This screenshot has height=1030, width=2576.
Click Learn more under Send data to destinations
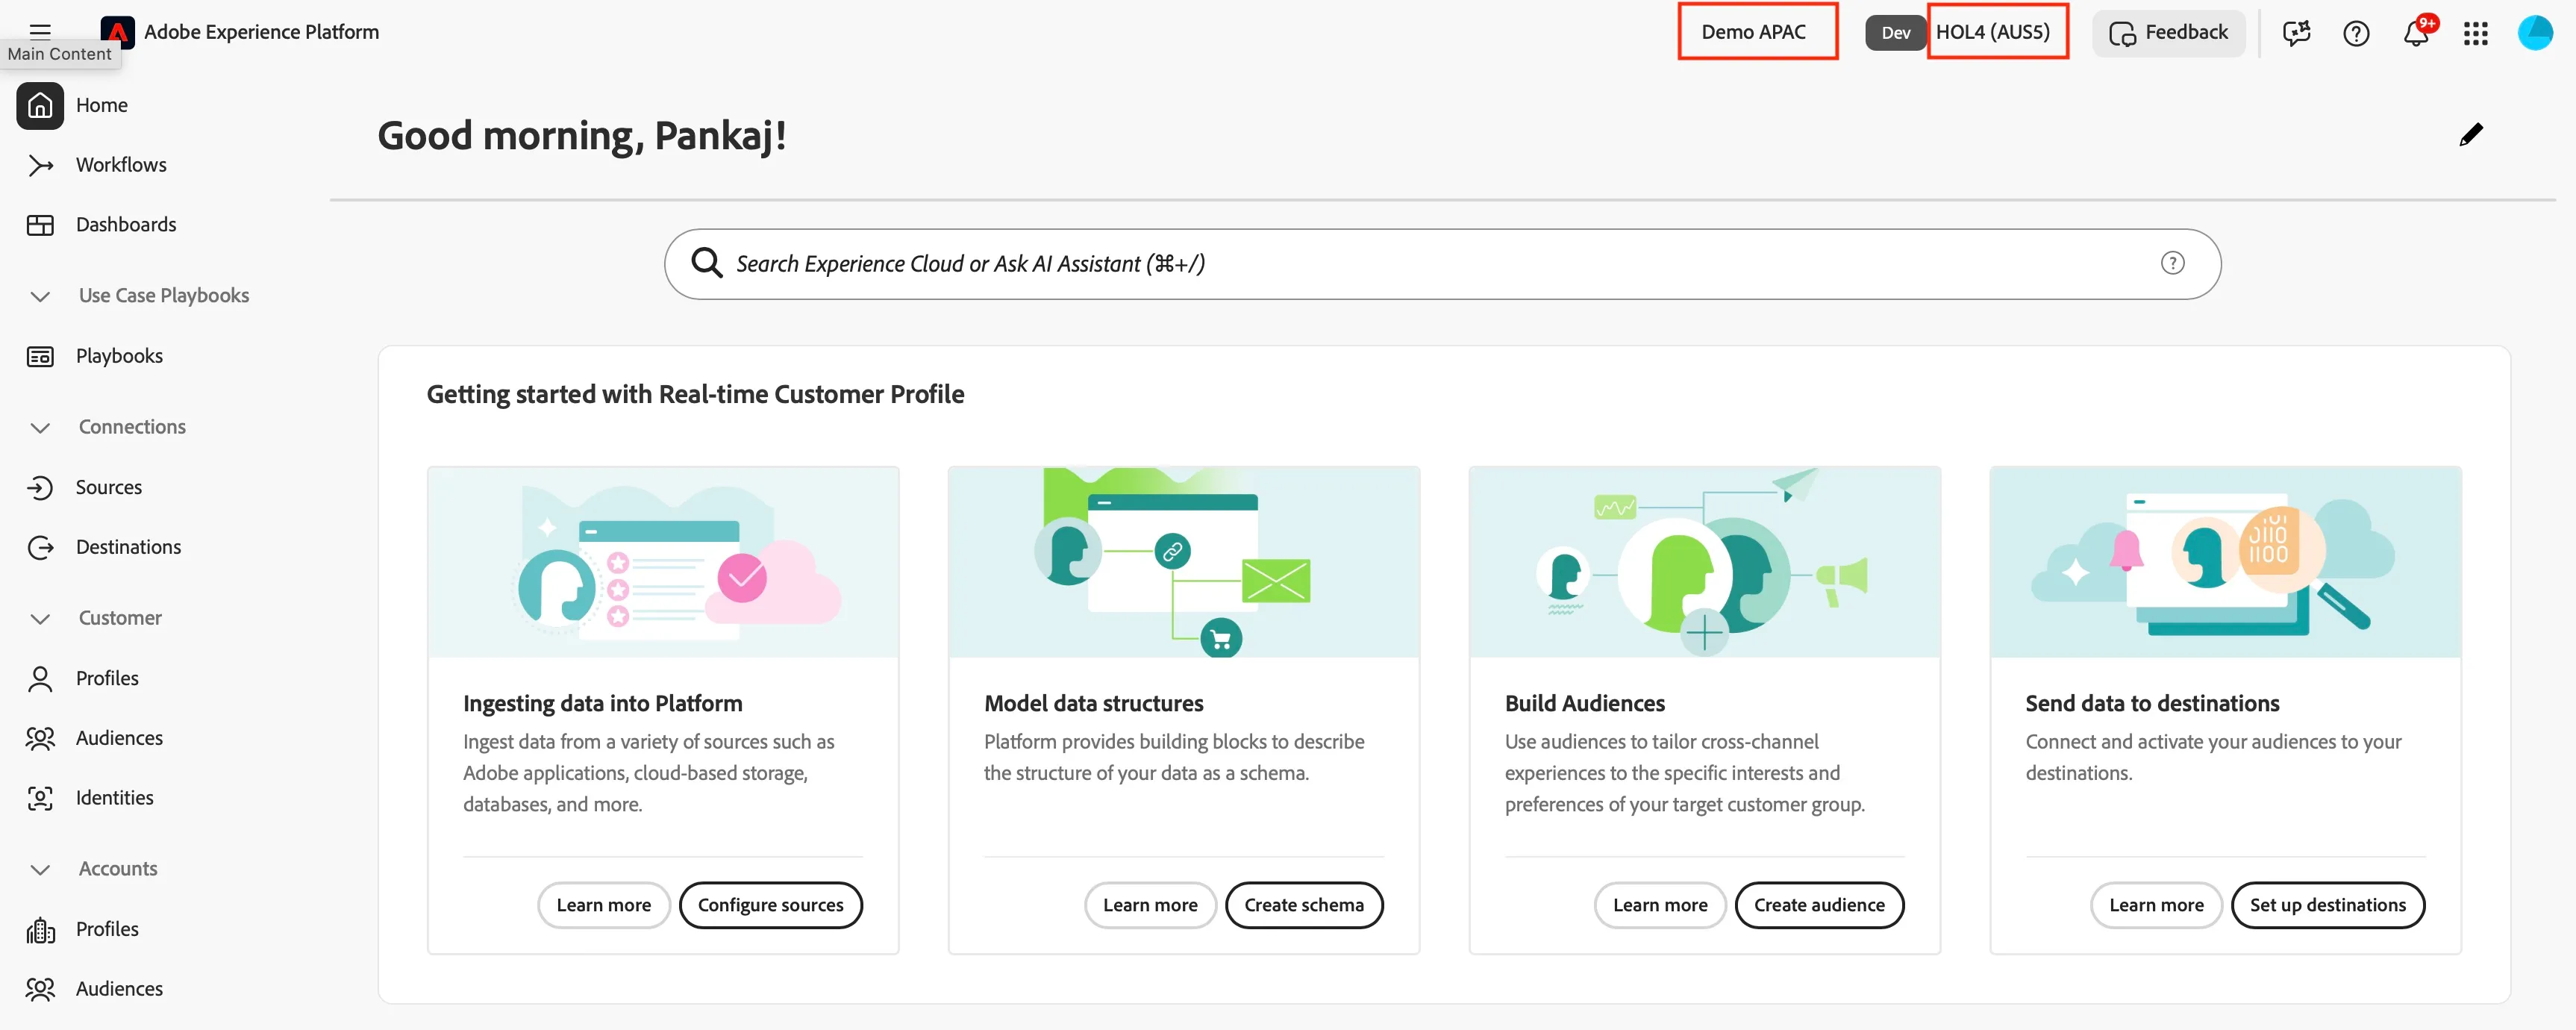pyautogui.click(x=2156, y=905)
